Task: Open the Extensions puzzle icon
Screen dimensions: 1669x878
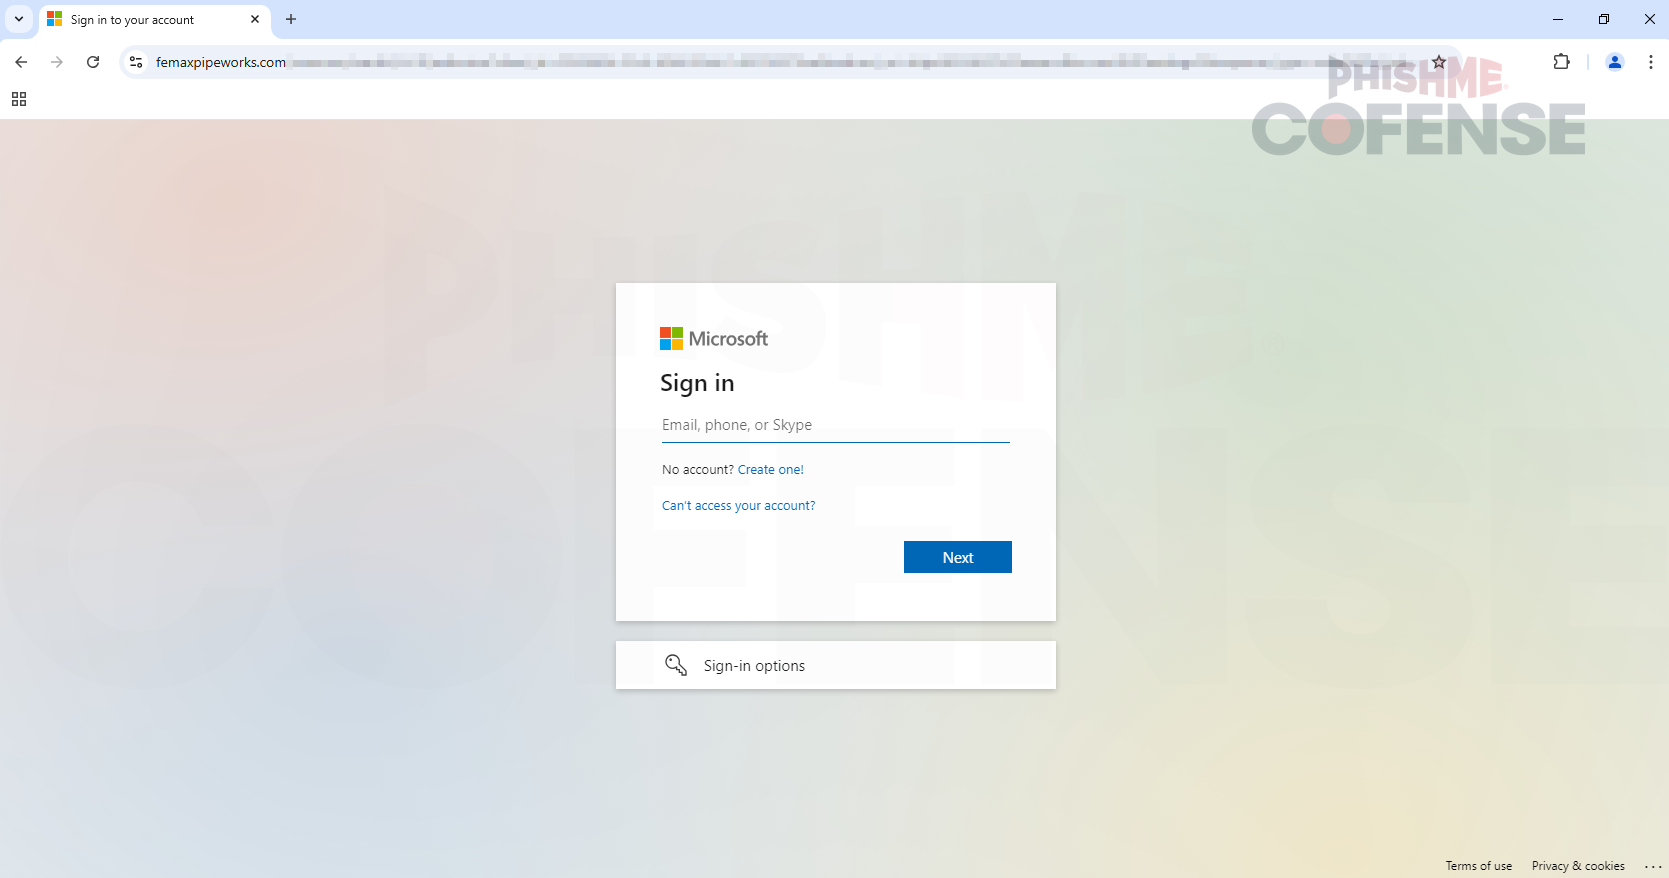Action: click(x=1561, y=62)
